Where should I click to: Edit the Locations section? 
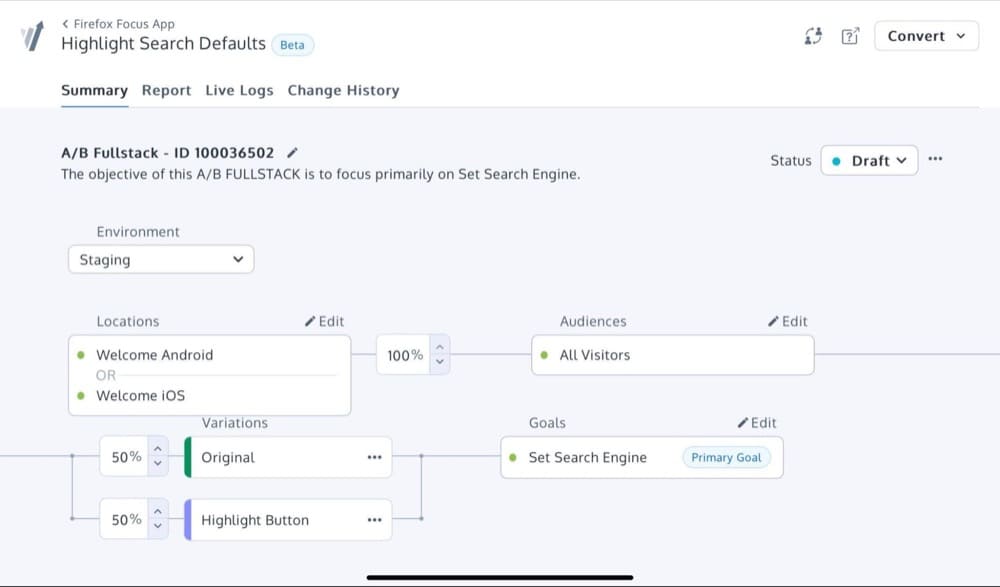[325, 321]
